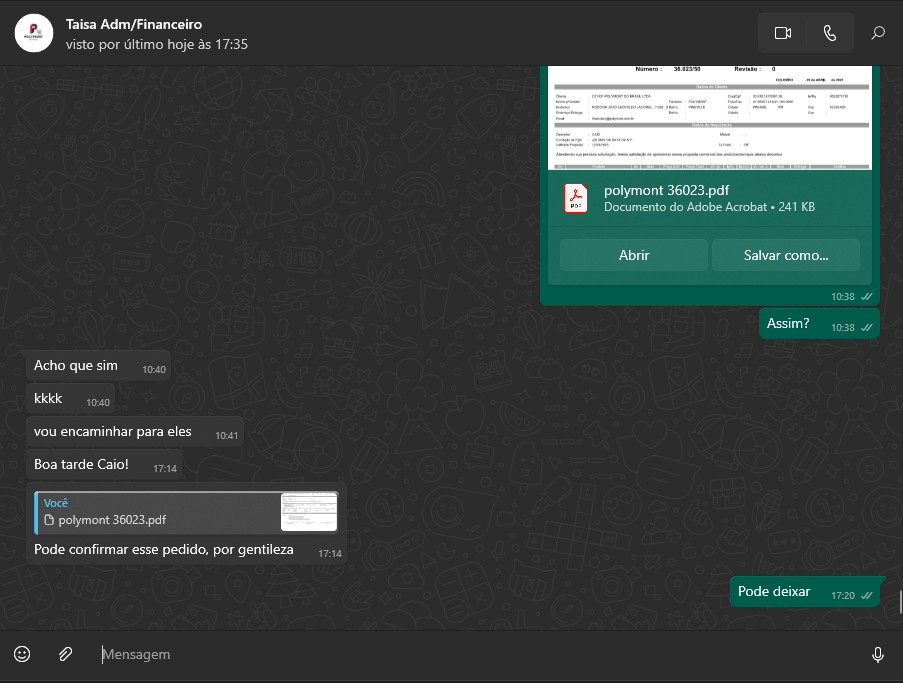Click the Polymont contact profile picture
Screen dimensions: 903x683
tap(34, 33)
